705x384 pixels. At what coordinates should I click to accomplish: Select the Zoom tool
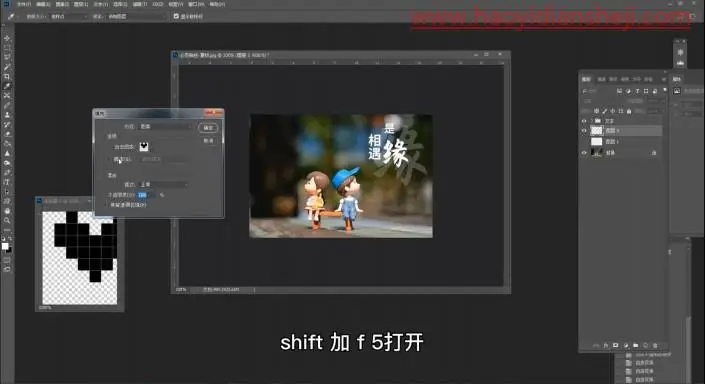tap(7, 220)
